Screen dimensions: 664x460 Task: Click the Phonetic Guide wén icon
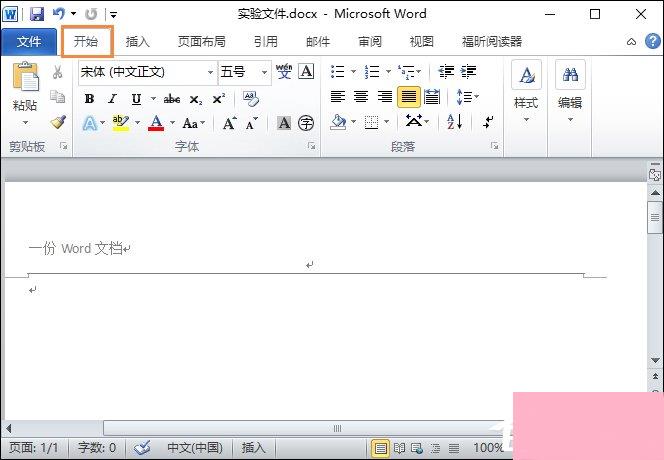[x=284, y=71]
